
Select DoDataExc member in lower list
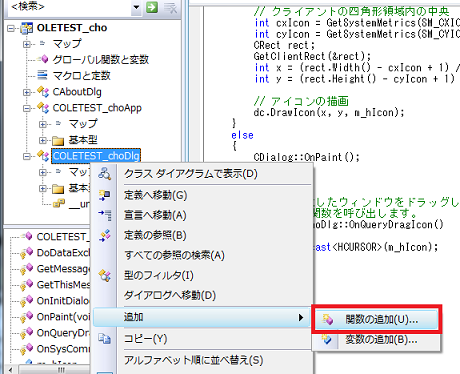[63, 253]
